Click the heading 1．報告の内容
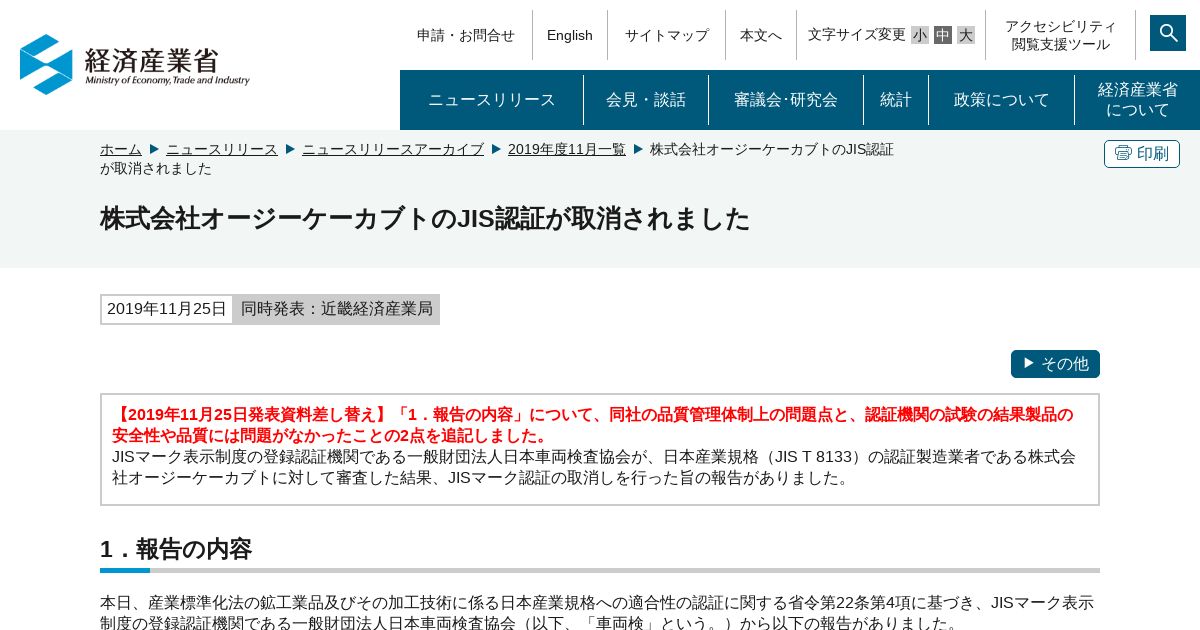Image resolution: width=1200 pixels, height=630 pixels. (x=176, y=549)
